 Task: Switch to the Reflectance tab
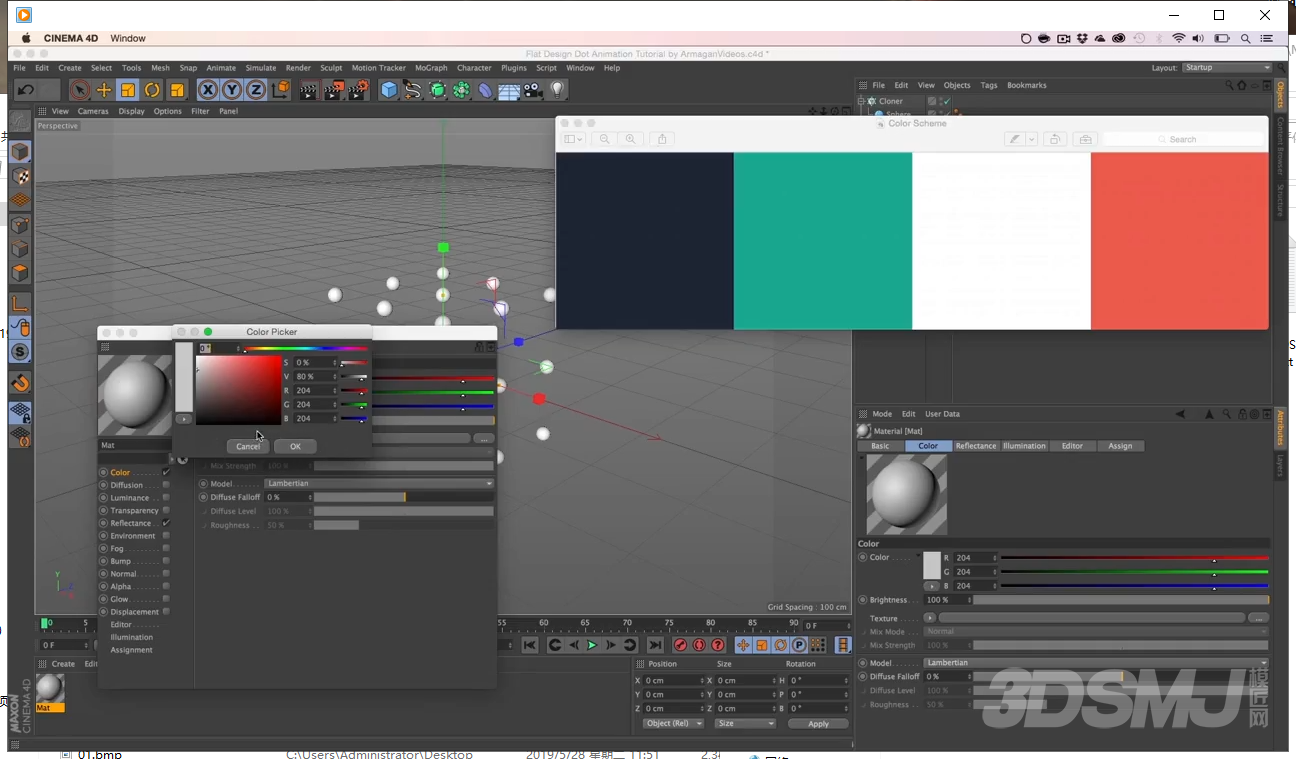[x=975, y=446]
